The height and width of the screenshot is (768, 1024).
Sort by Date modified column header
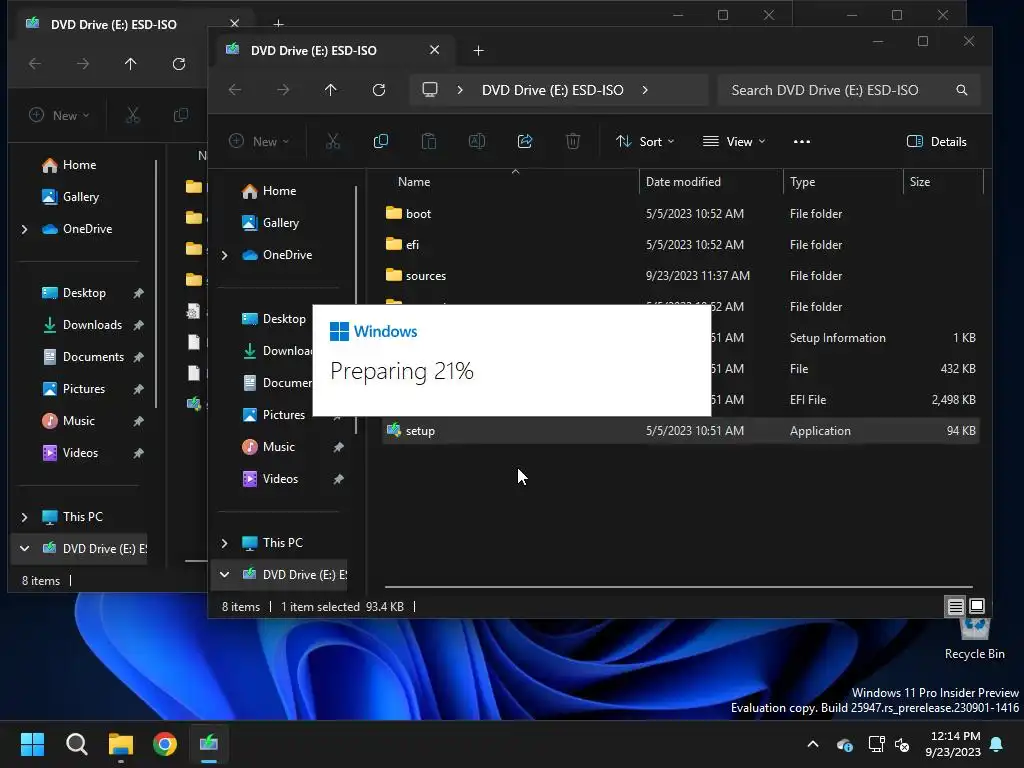683,182
